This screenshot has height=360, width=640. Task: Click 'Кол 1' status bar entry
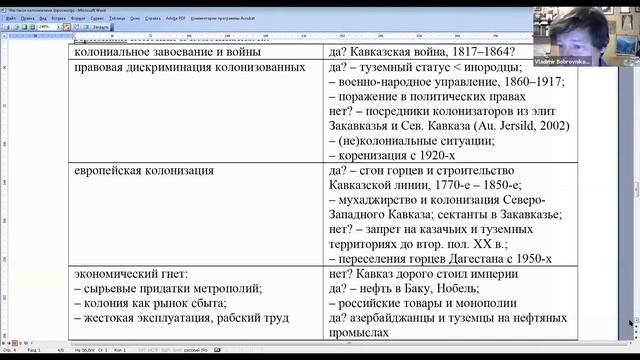click(120, 350)
